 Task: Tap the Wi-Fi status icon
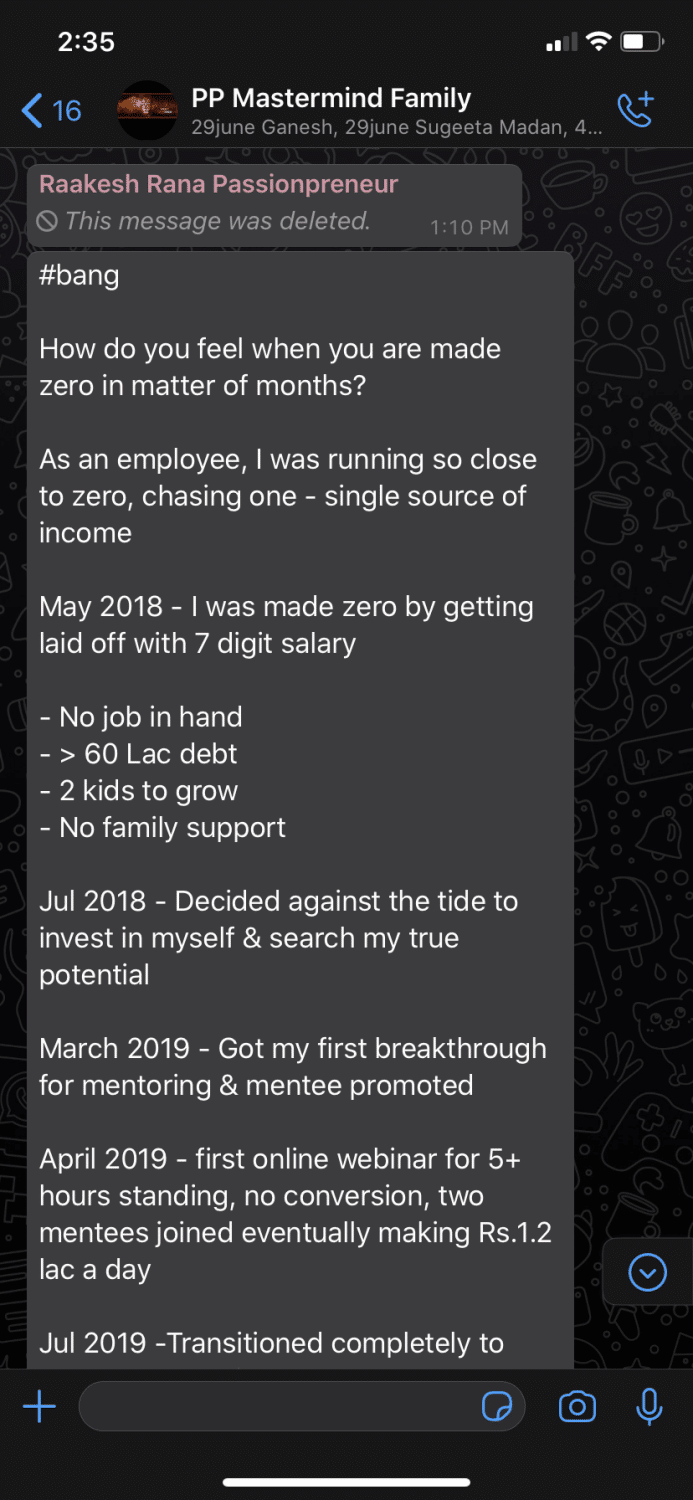point(599,42)
